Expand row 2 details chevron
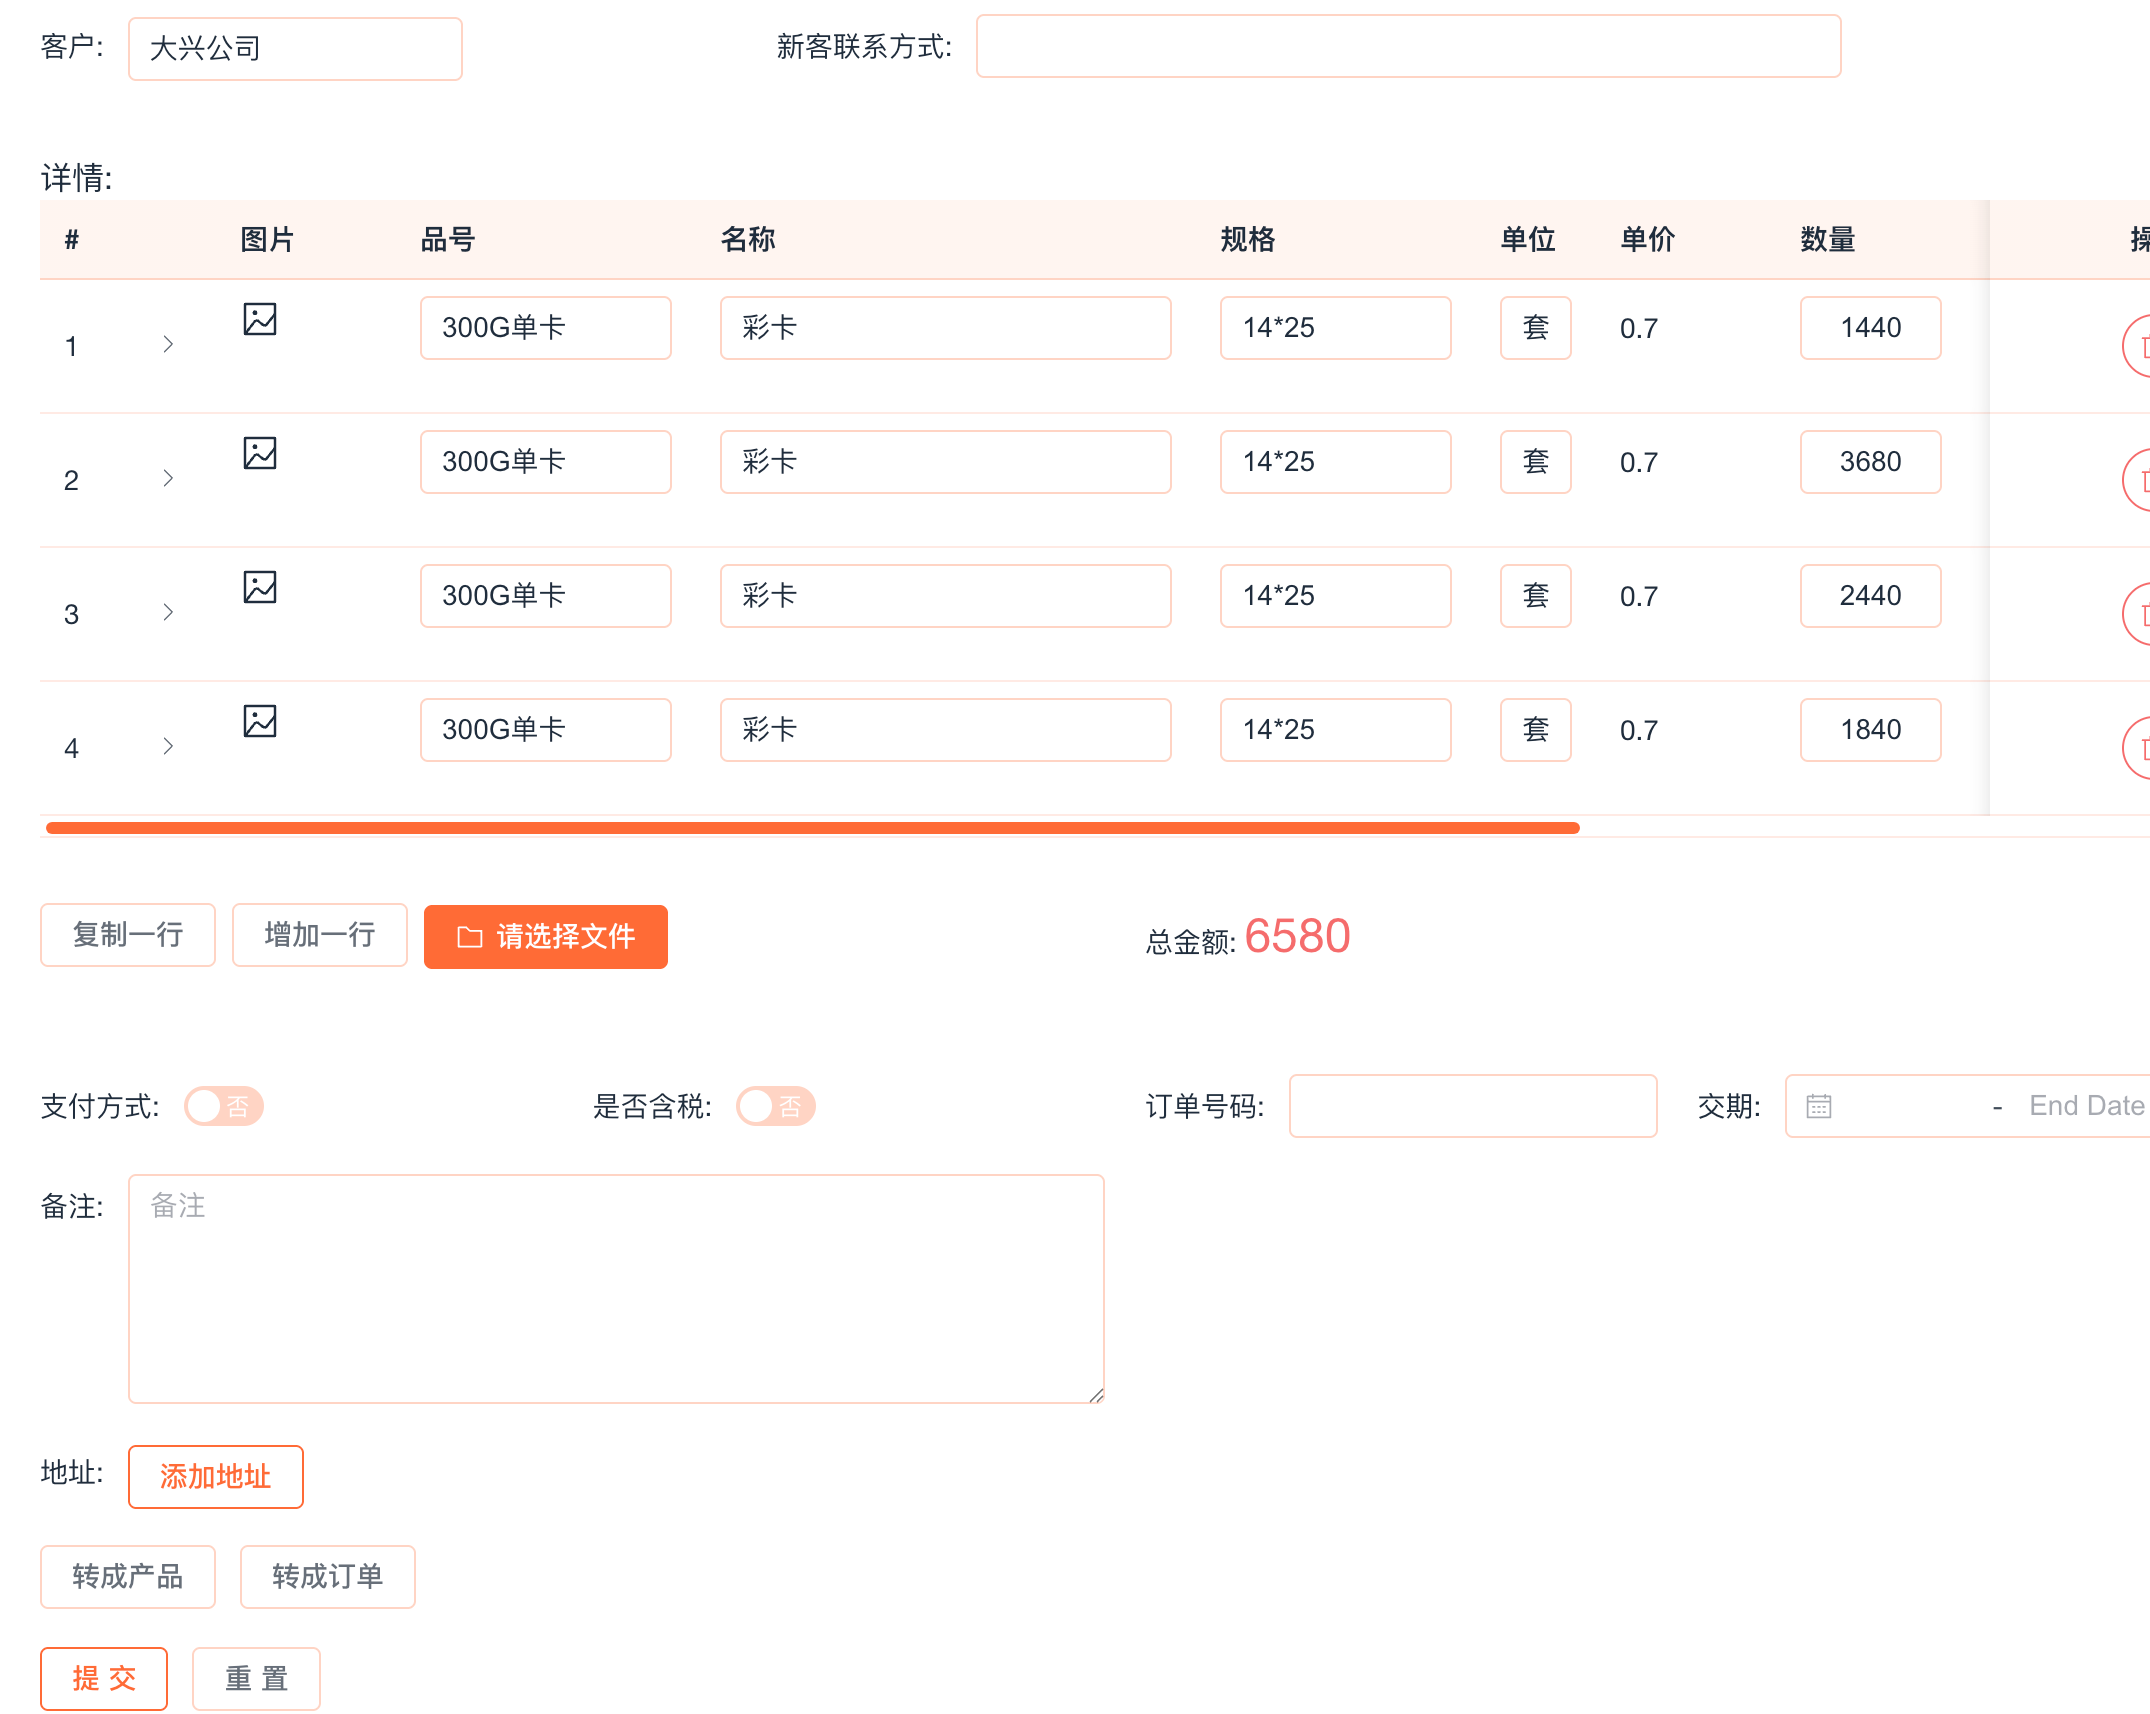 pyautogui.click(x=168, y=478)
